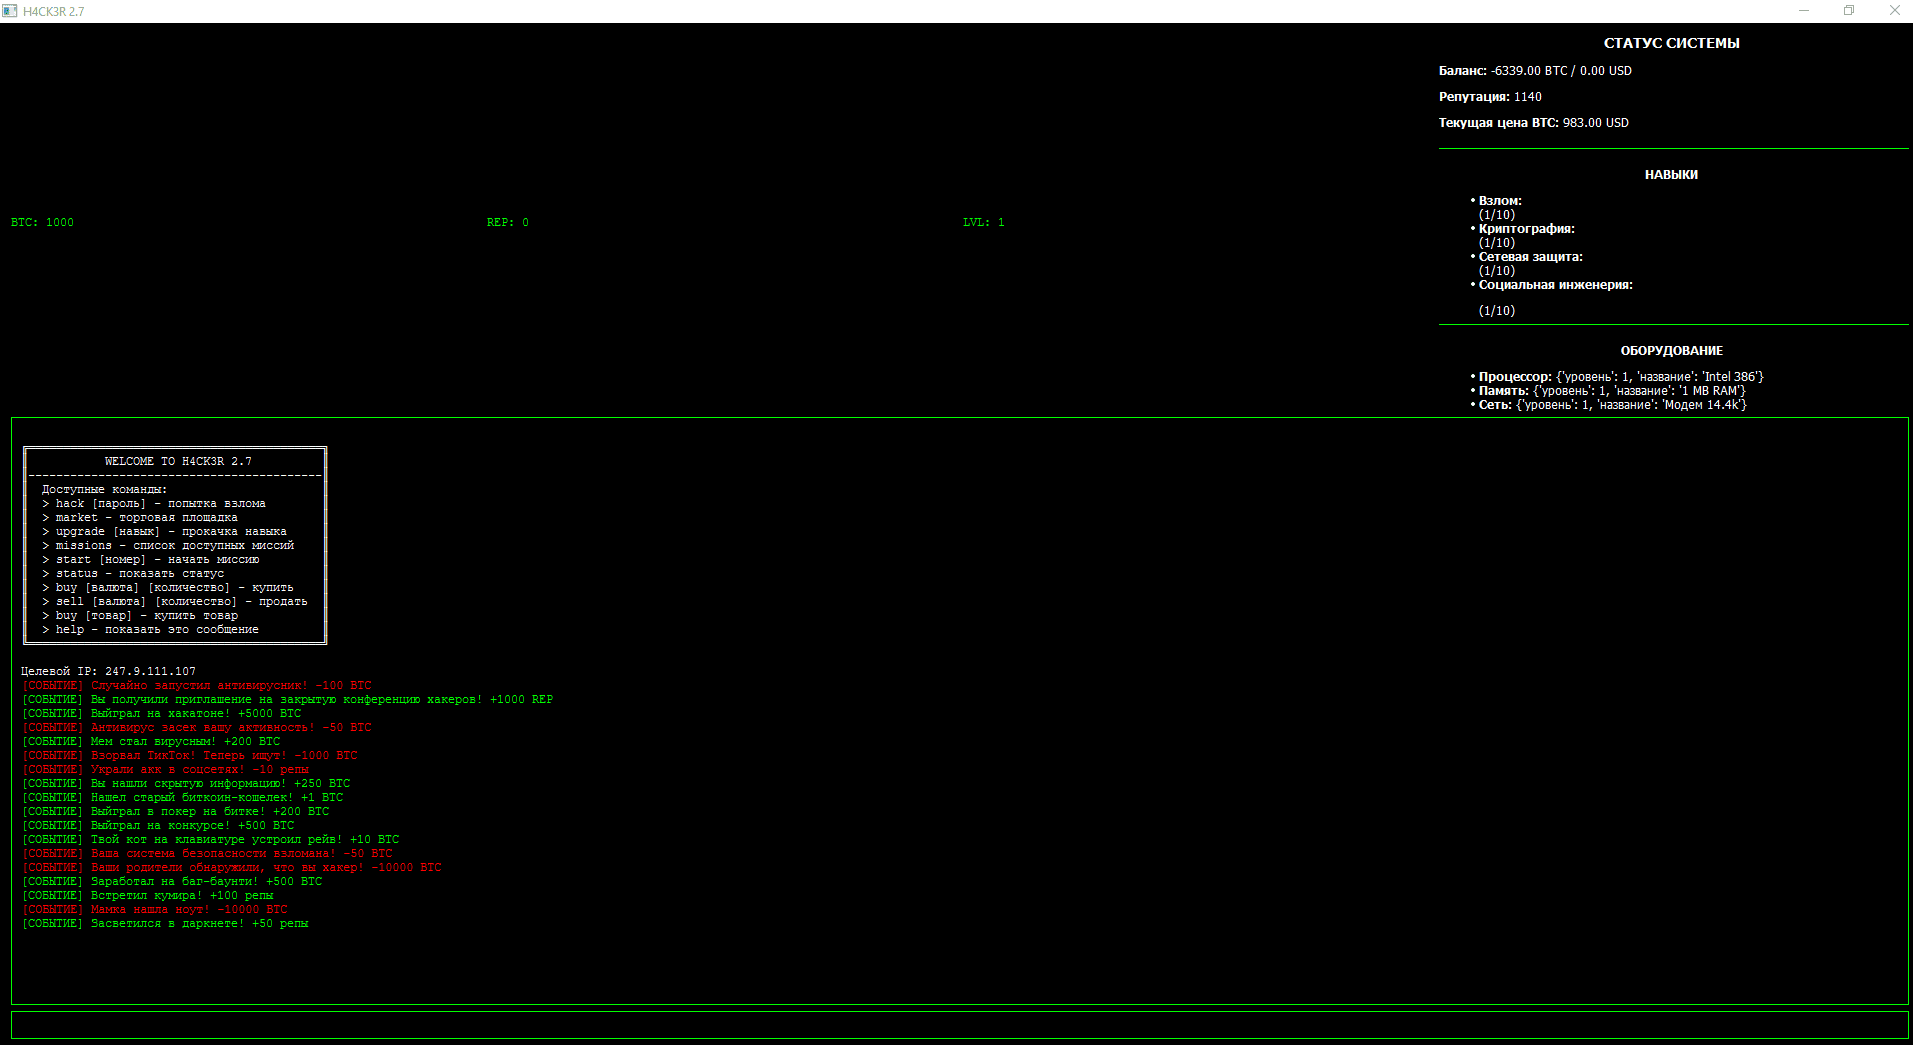Click the "Нашел старый биткоин-кошелек! +1 BTC" event
The height and width of the screenshot is (1045, 1913).
[x=182, y=797]
